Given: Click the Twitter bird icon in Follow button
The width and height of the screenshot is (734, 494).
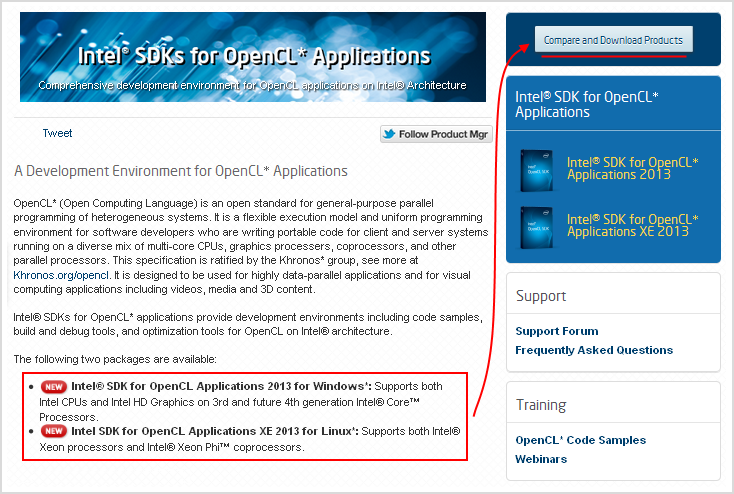Looking at the screenshot, I should pyautogui.click(x=389, y=134).
